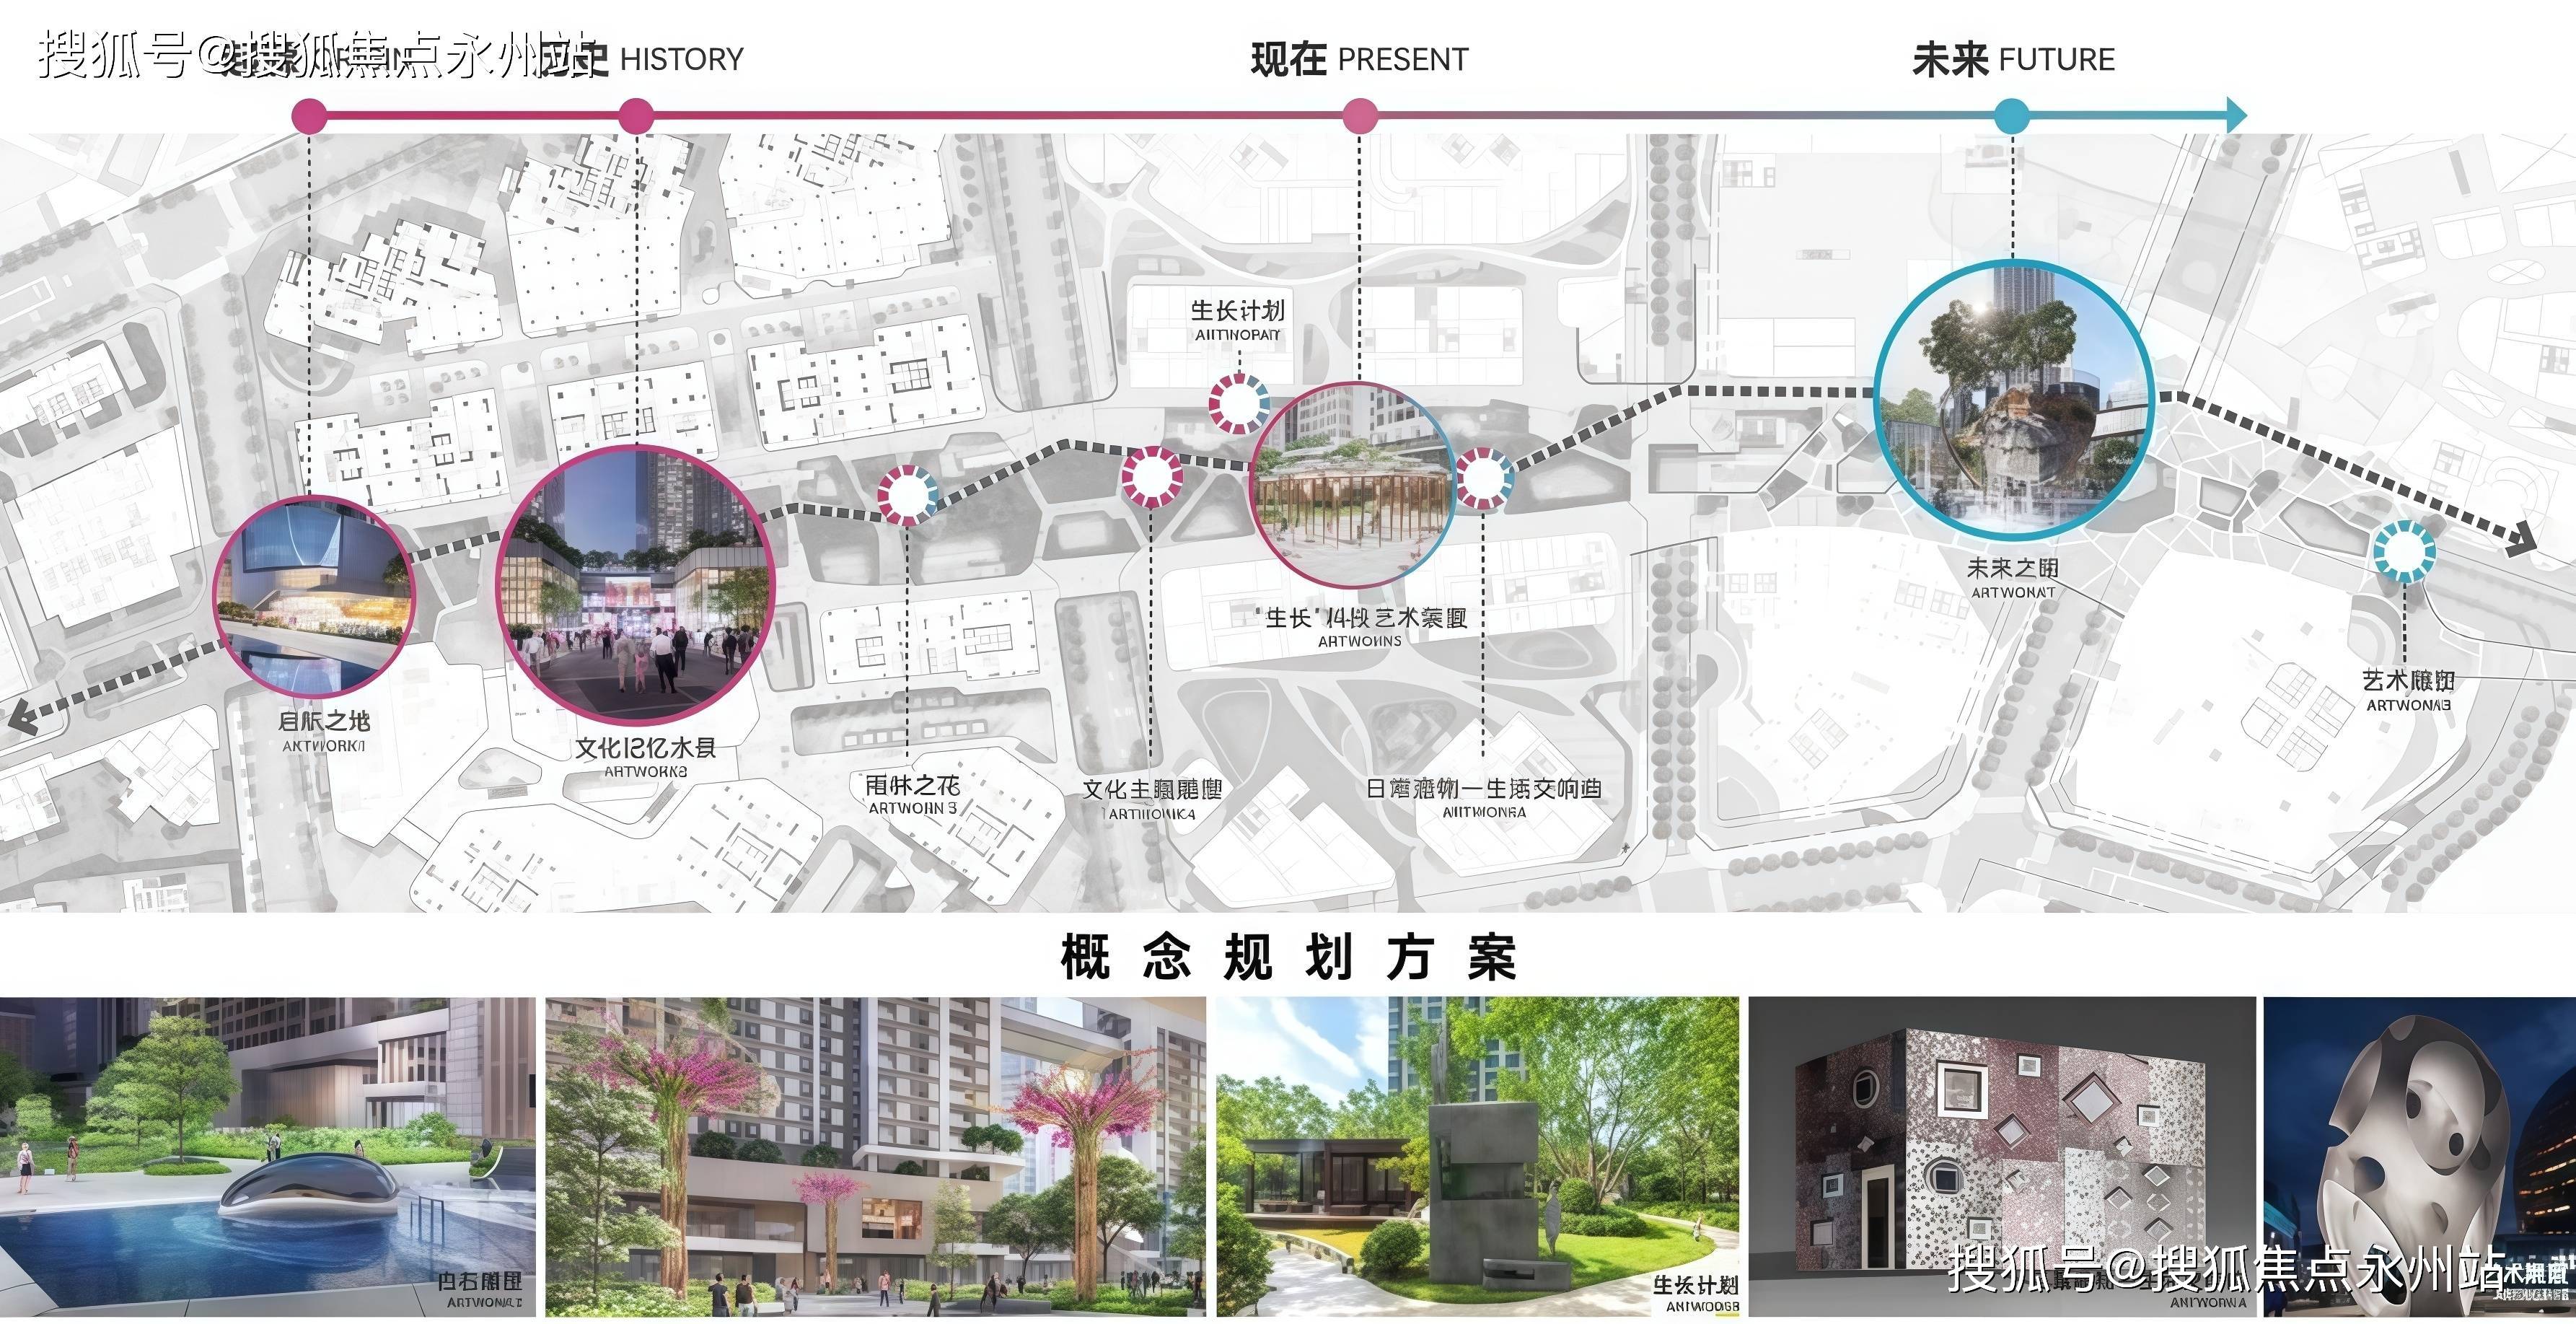Click the dashed ring marker above ARTWORK 3 label

point(907,495)
